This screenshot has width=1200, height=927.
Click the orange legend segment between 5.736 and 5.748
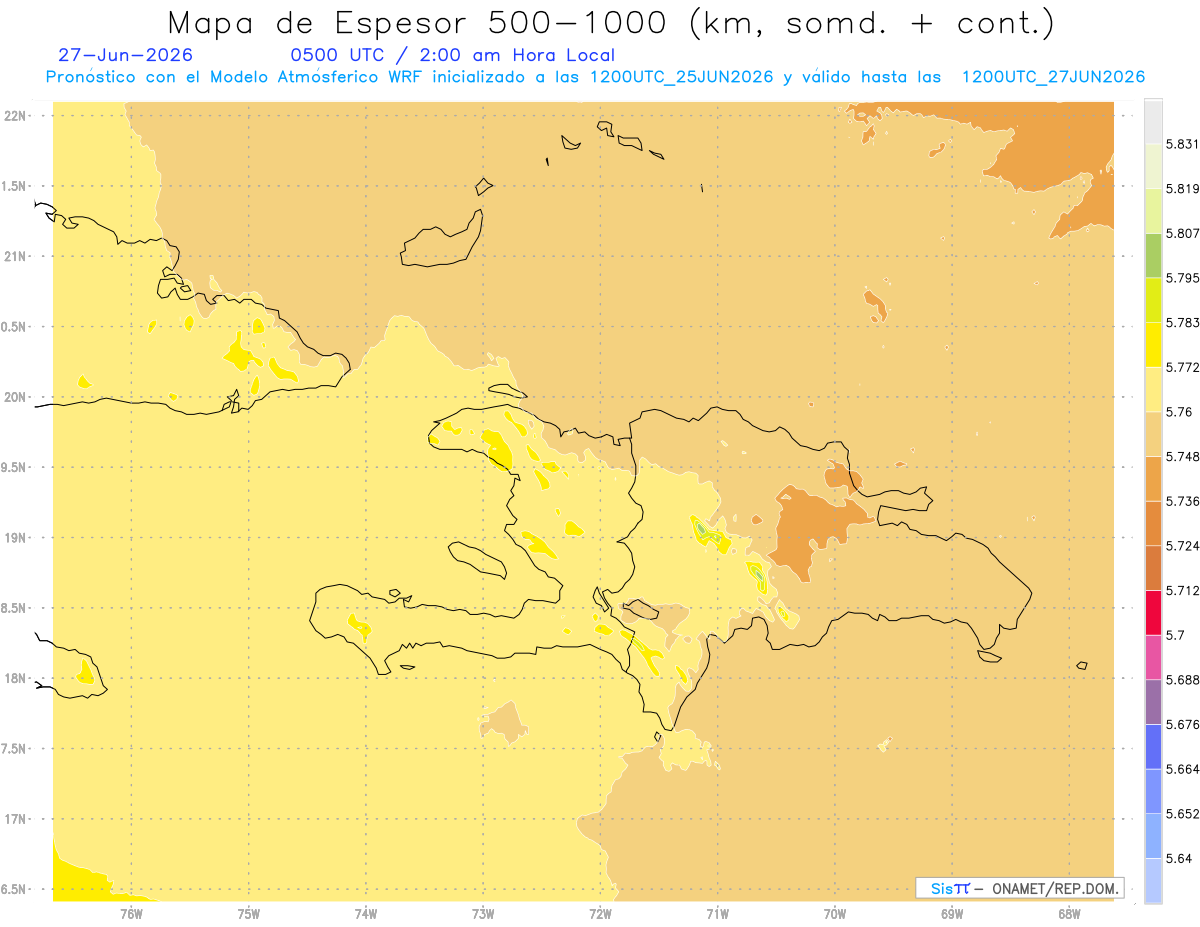(x=1153, y=478)
